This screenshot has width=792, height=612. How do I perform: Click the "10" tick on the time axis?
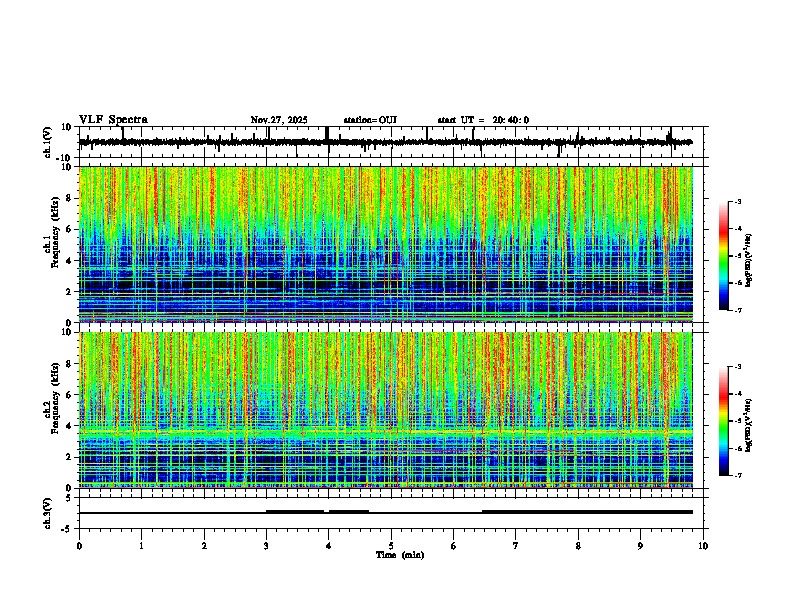click(703, 546)
